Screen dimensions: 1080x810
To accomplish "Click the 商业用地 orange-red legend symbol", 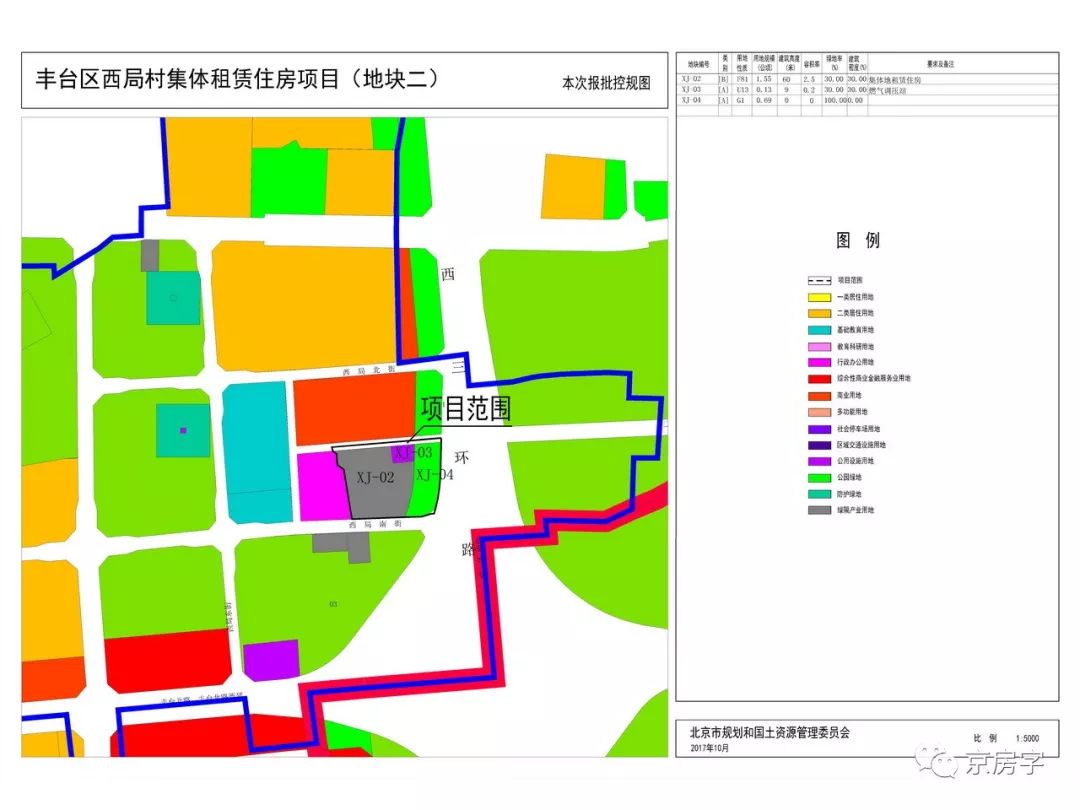I will [818, 396].
